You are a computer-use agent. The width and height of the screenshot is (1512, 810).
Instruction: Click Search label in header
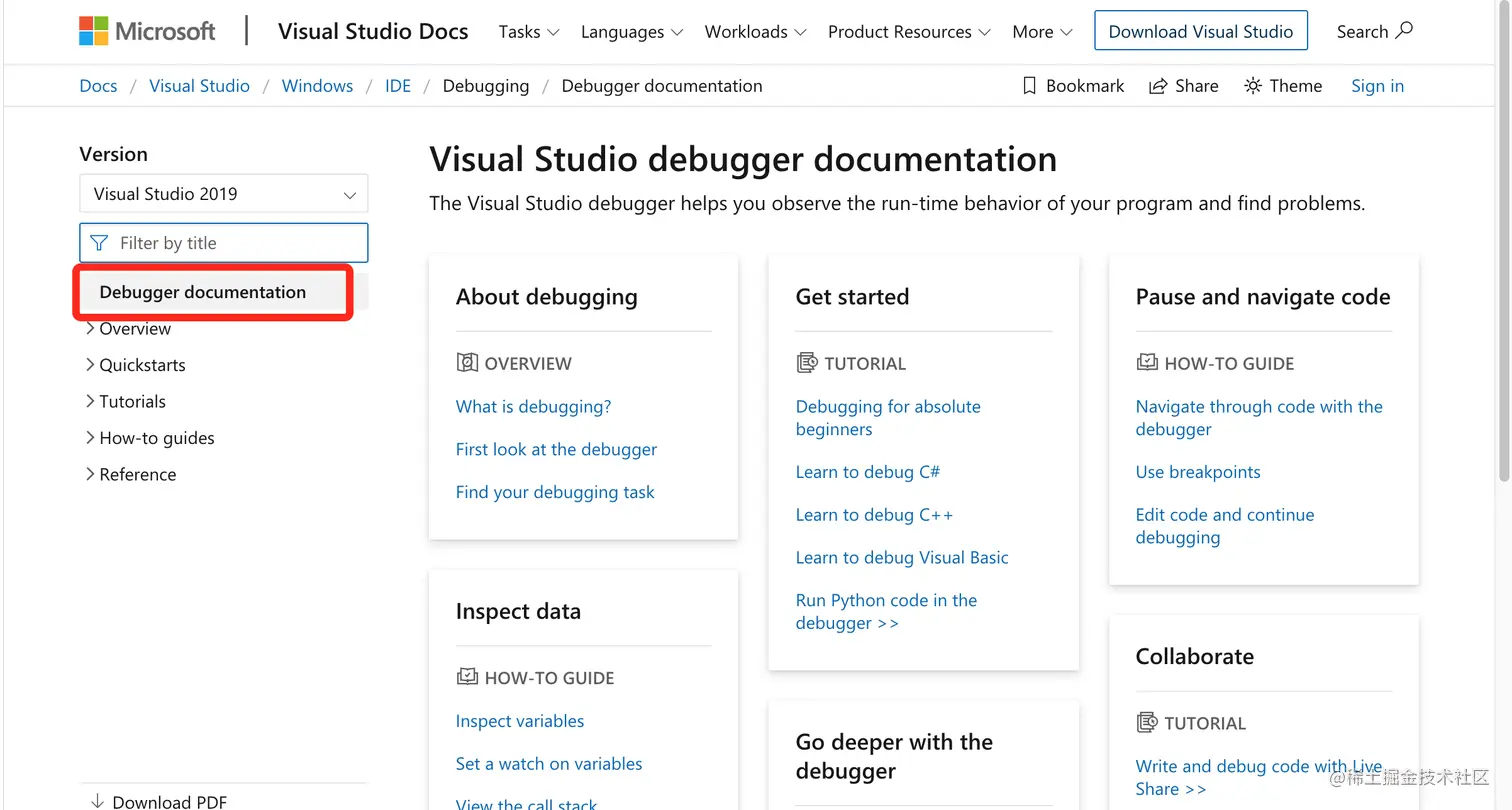point(1362,32)
